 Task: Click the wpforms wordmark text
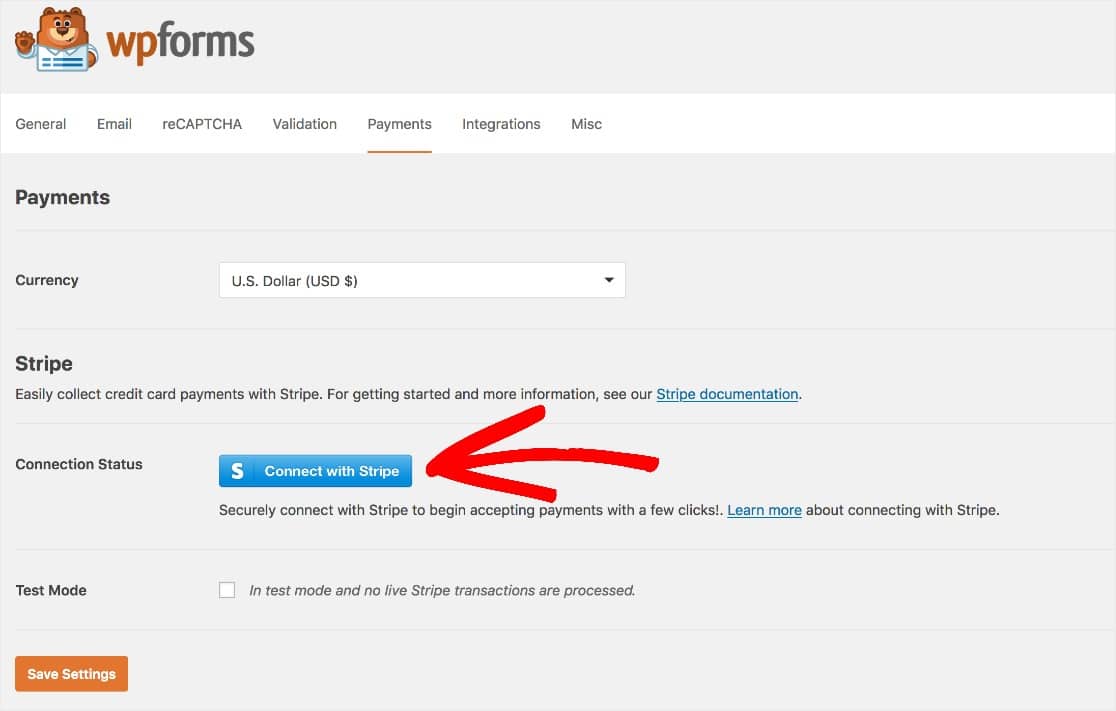(x=180, y=42)
